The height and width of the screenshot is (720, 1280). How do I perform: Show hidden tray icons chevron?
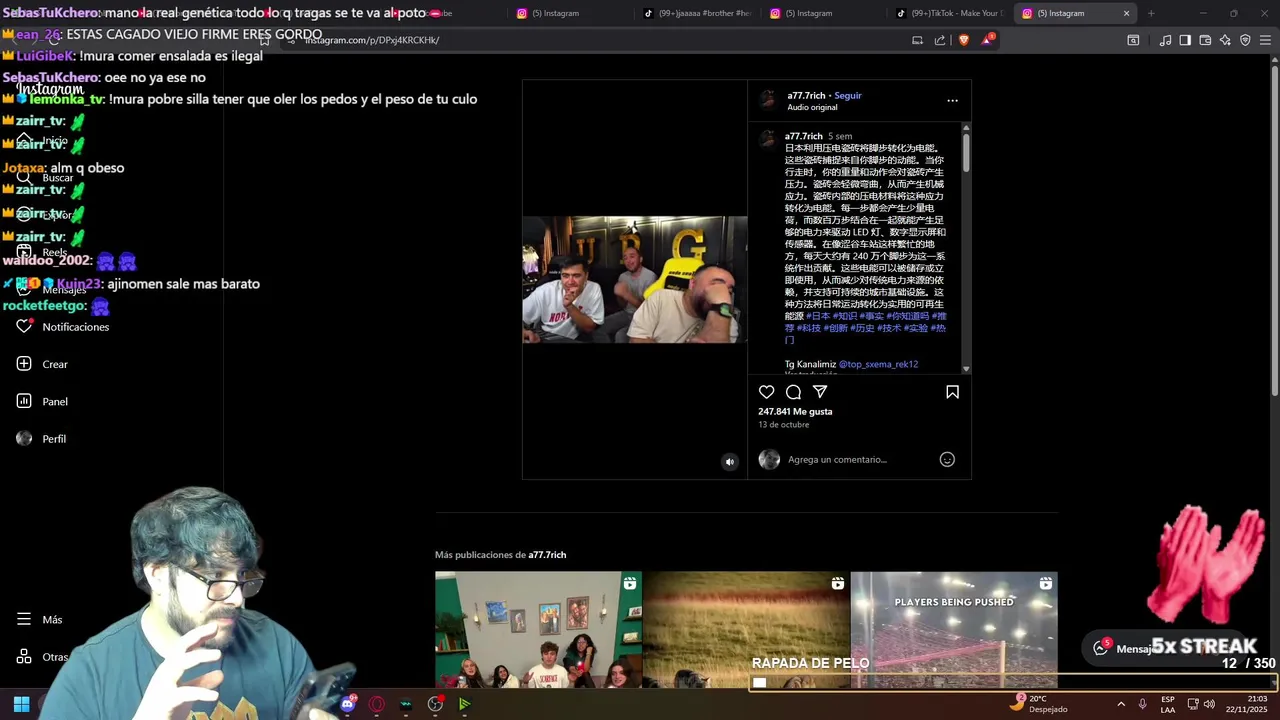pos(1120,704)
